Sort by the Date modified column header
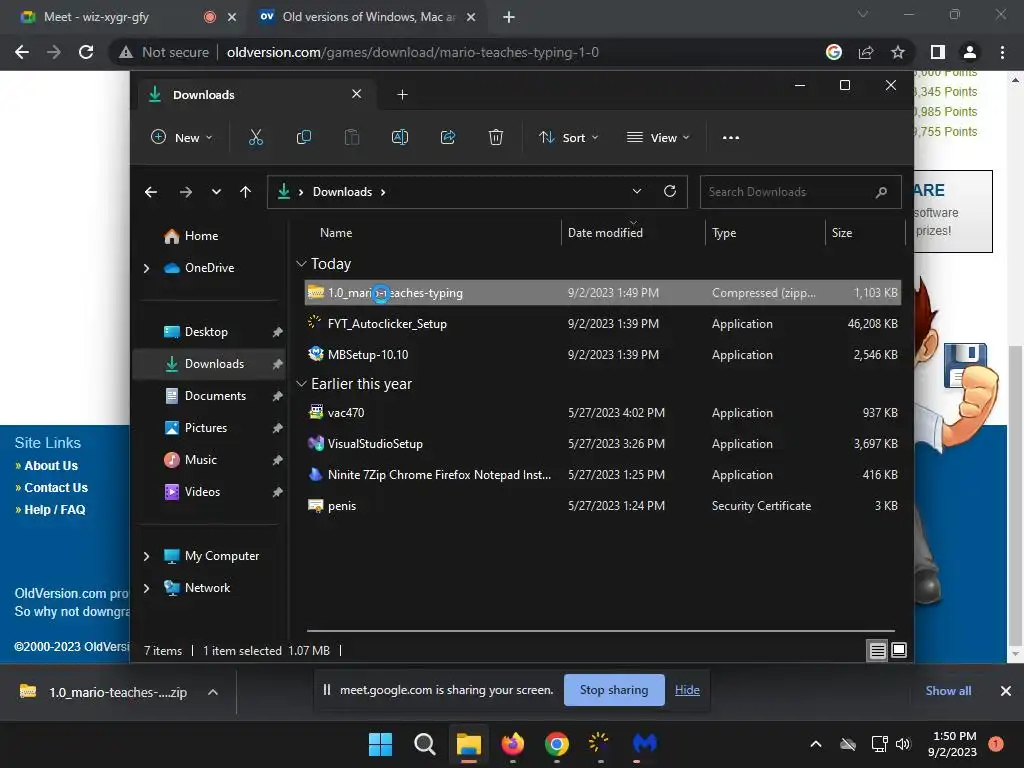This screenshot has height=768, width=1024. 605,233
